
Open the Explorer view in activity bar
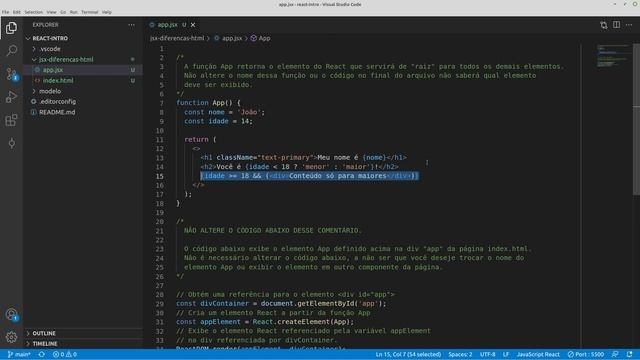(11, 28)
